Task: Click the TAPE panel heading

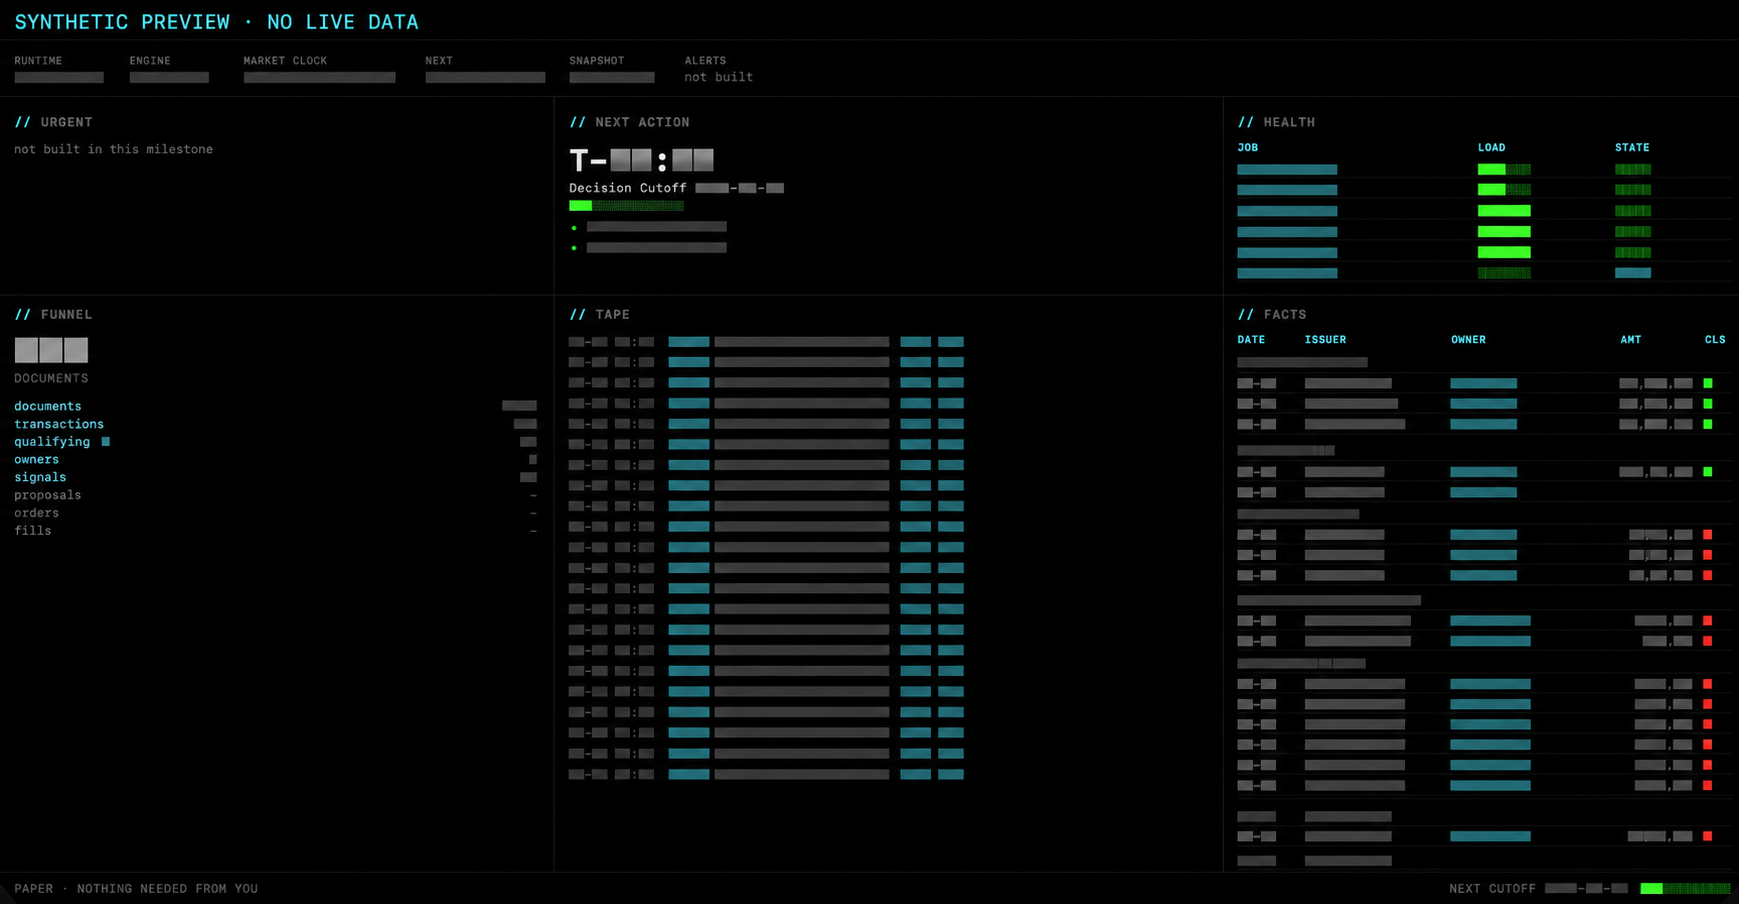Action: (599, 314)
